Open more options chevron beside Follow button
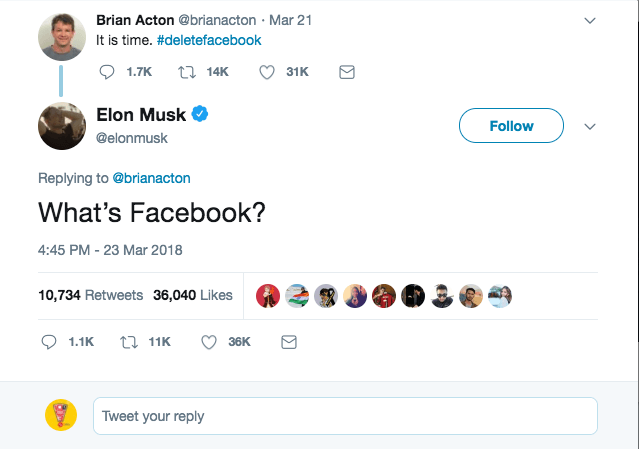 click(x=589, y=127)
